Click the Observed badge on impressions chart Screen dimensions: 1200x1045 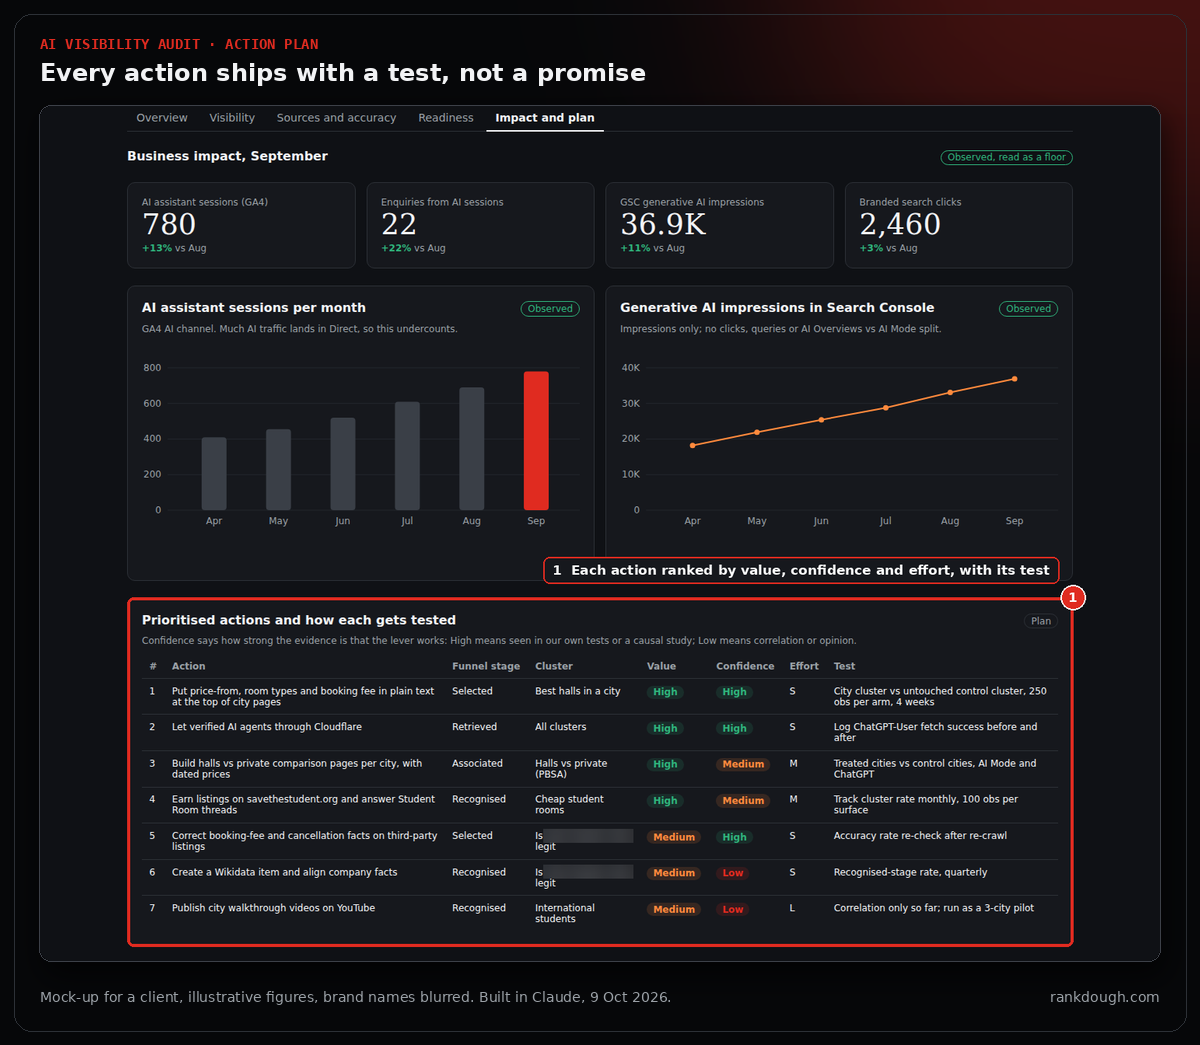[x=1028, y=309]
